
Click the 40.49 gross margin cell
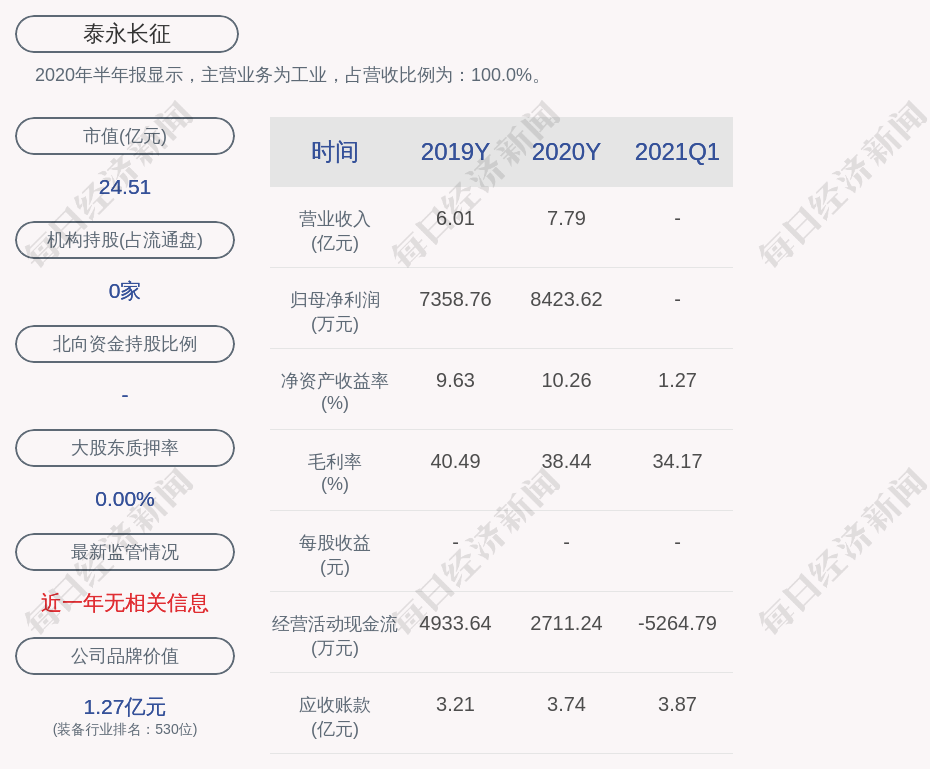click(455, 461)
